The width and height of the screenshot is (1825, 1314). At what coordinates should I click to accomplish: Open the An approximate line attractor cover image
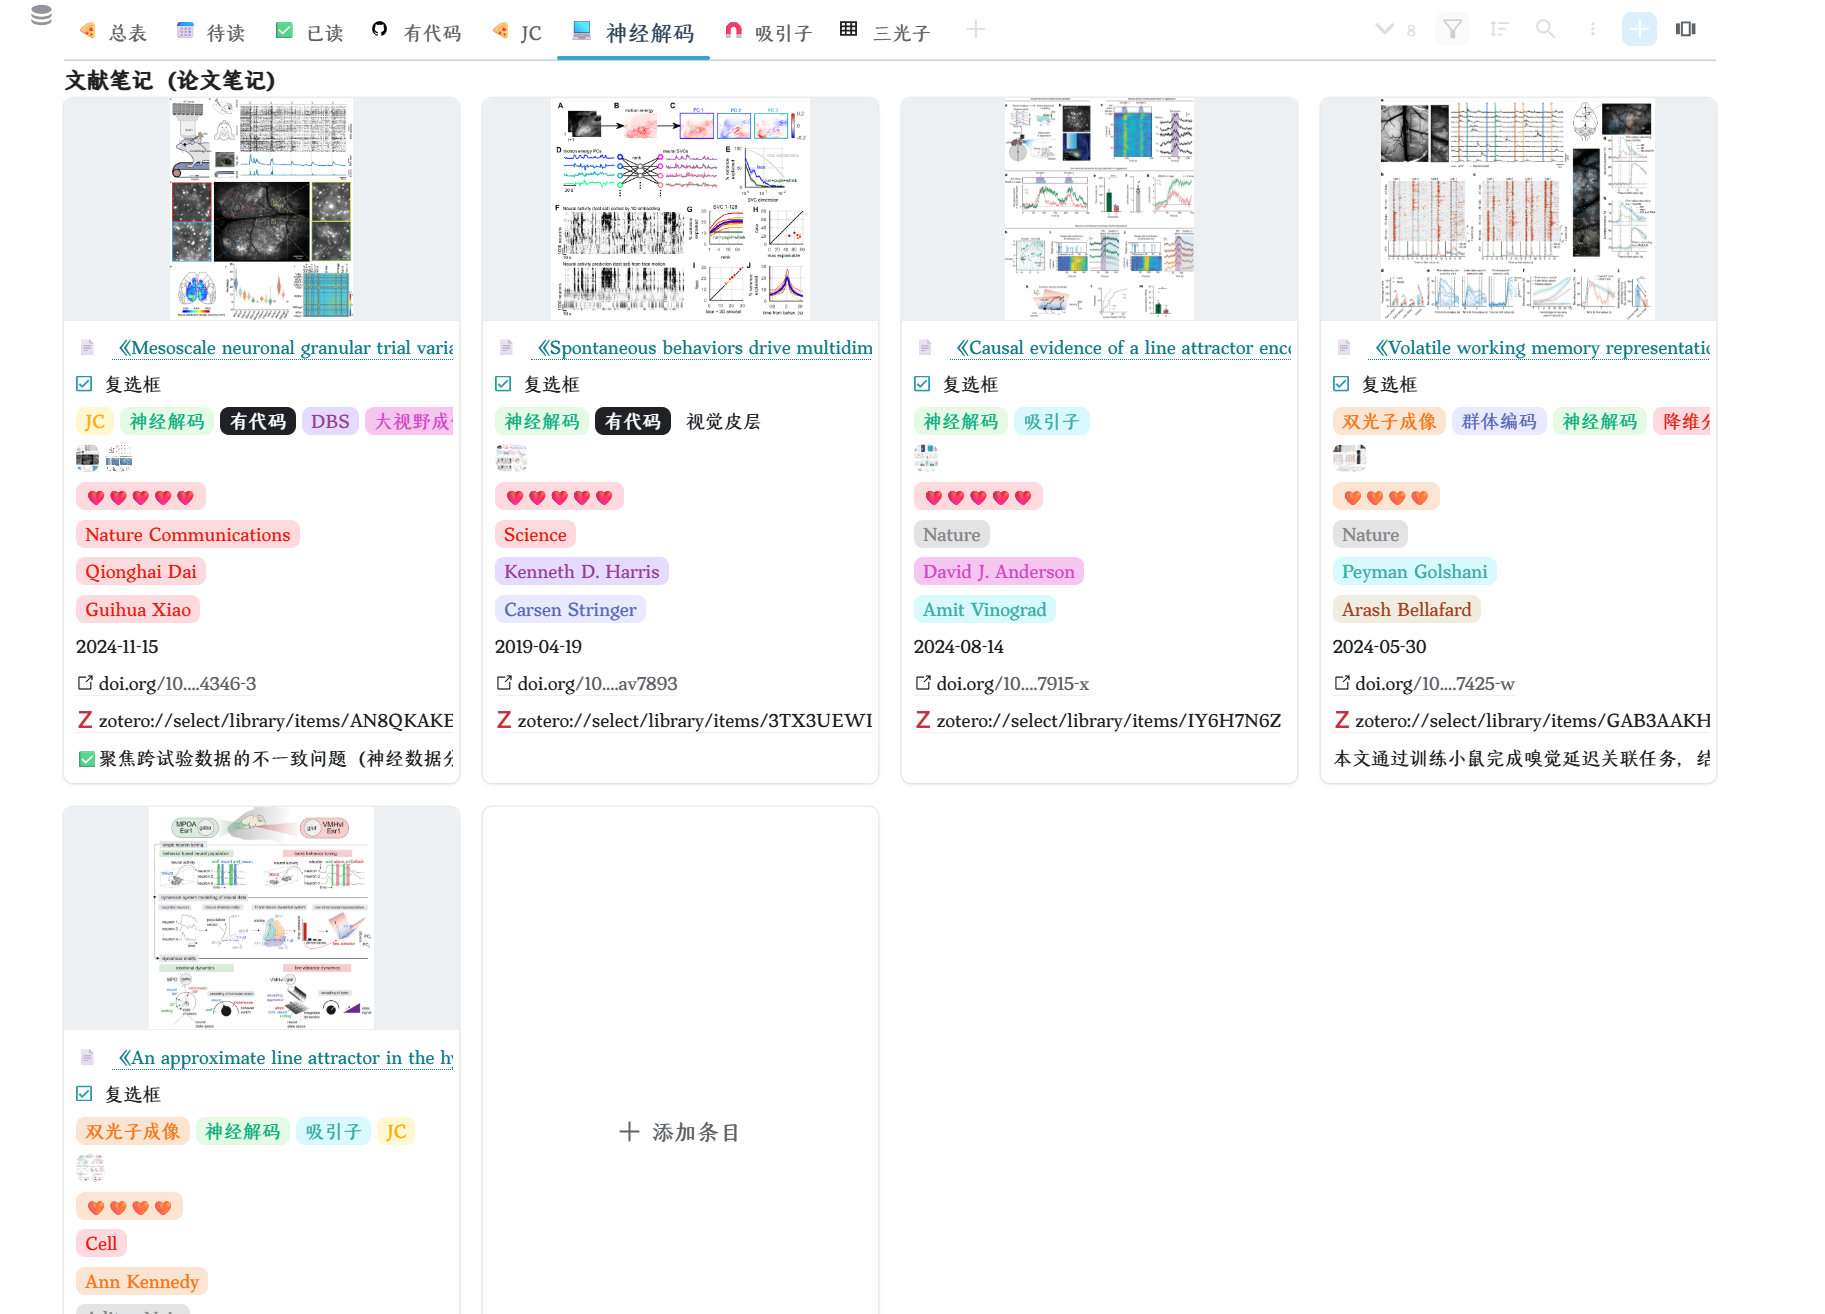261,918
